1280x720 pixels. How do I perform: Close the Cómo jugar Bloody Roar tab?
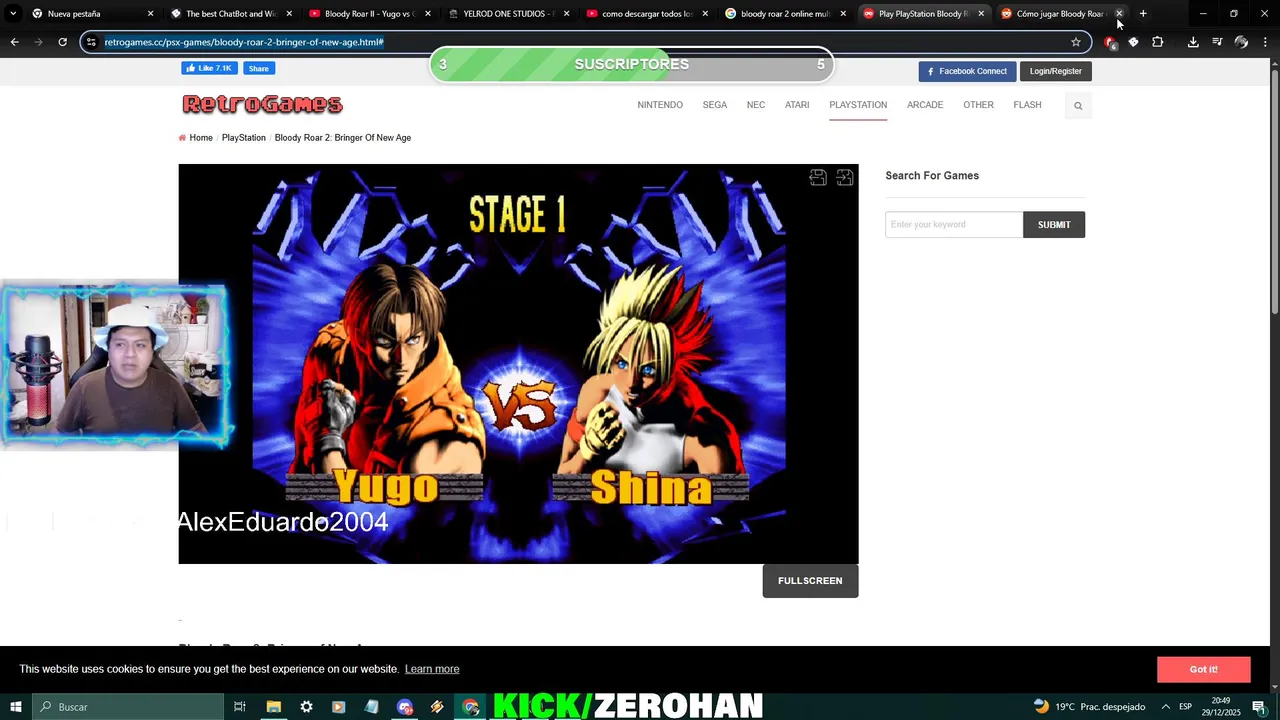click(x=1119, y=14)
